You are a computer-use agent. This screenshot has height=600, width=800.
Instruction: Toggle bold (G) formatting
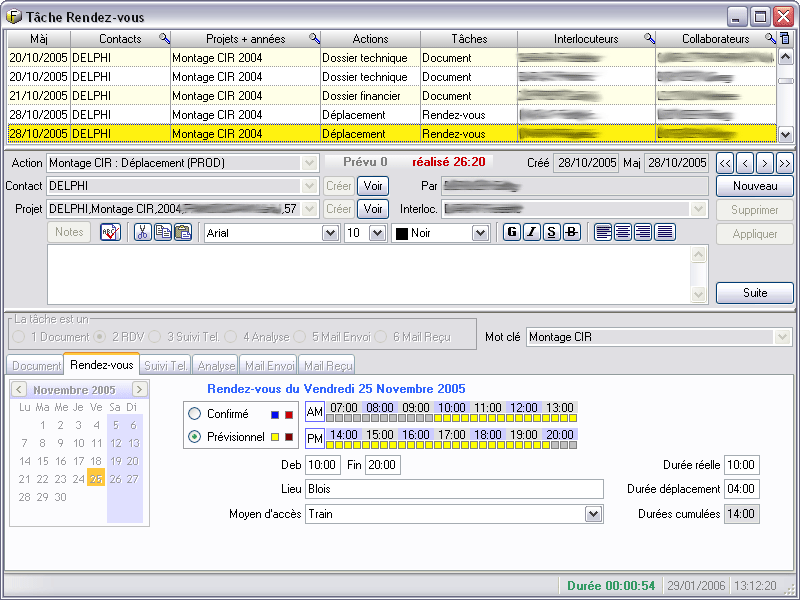tap(512, 233)
